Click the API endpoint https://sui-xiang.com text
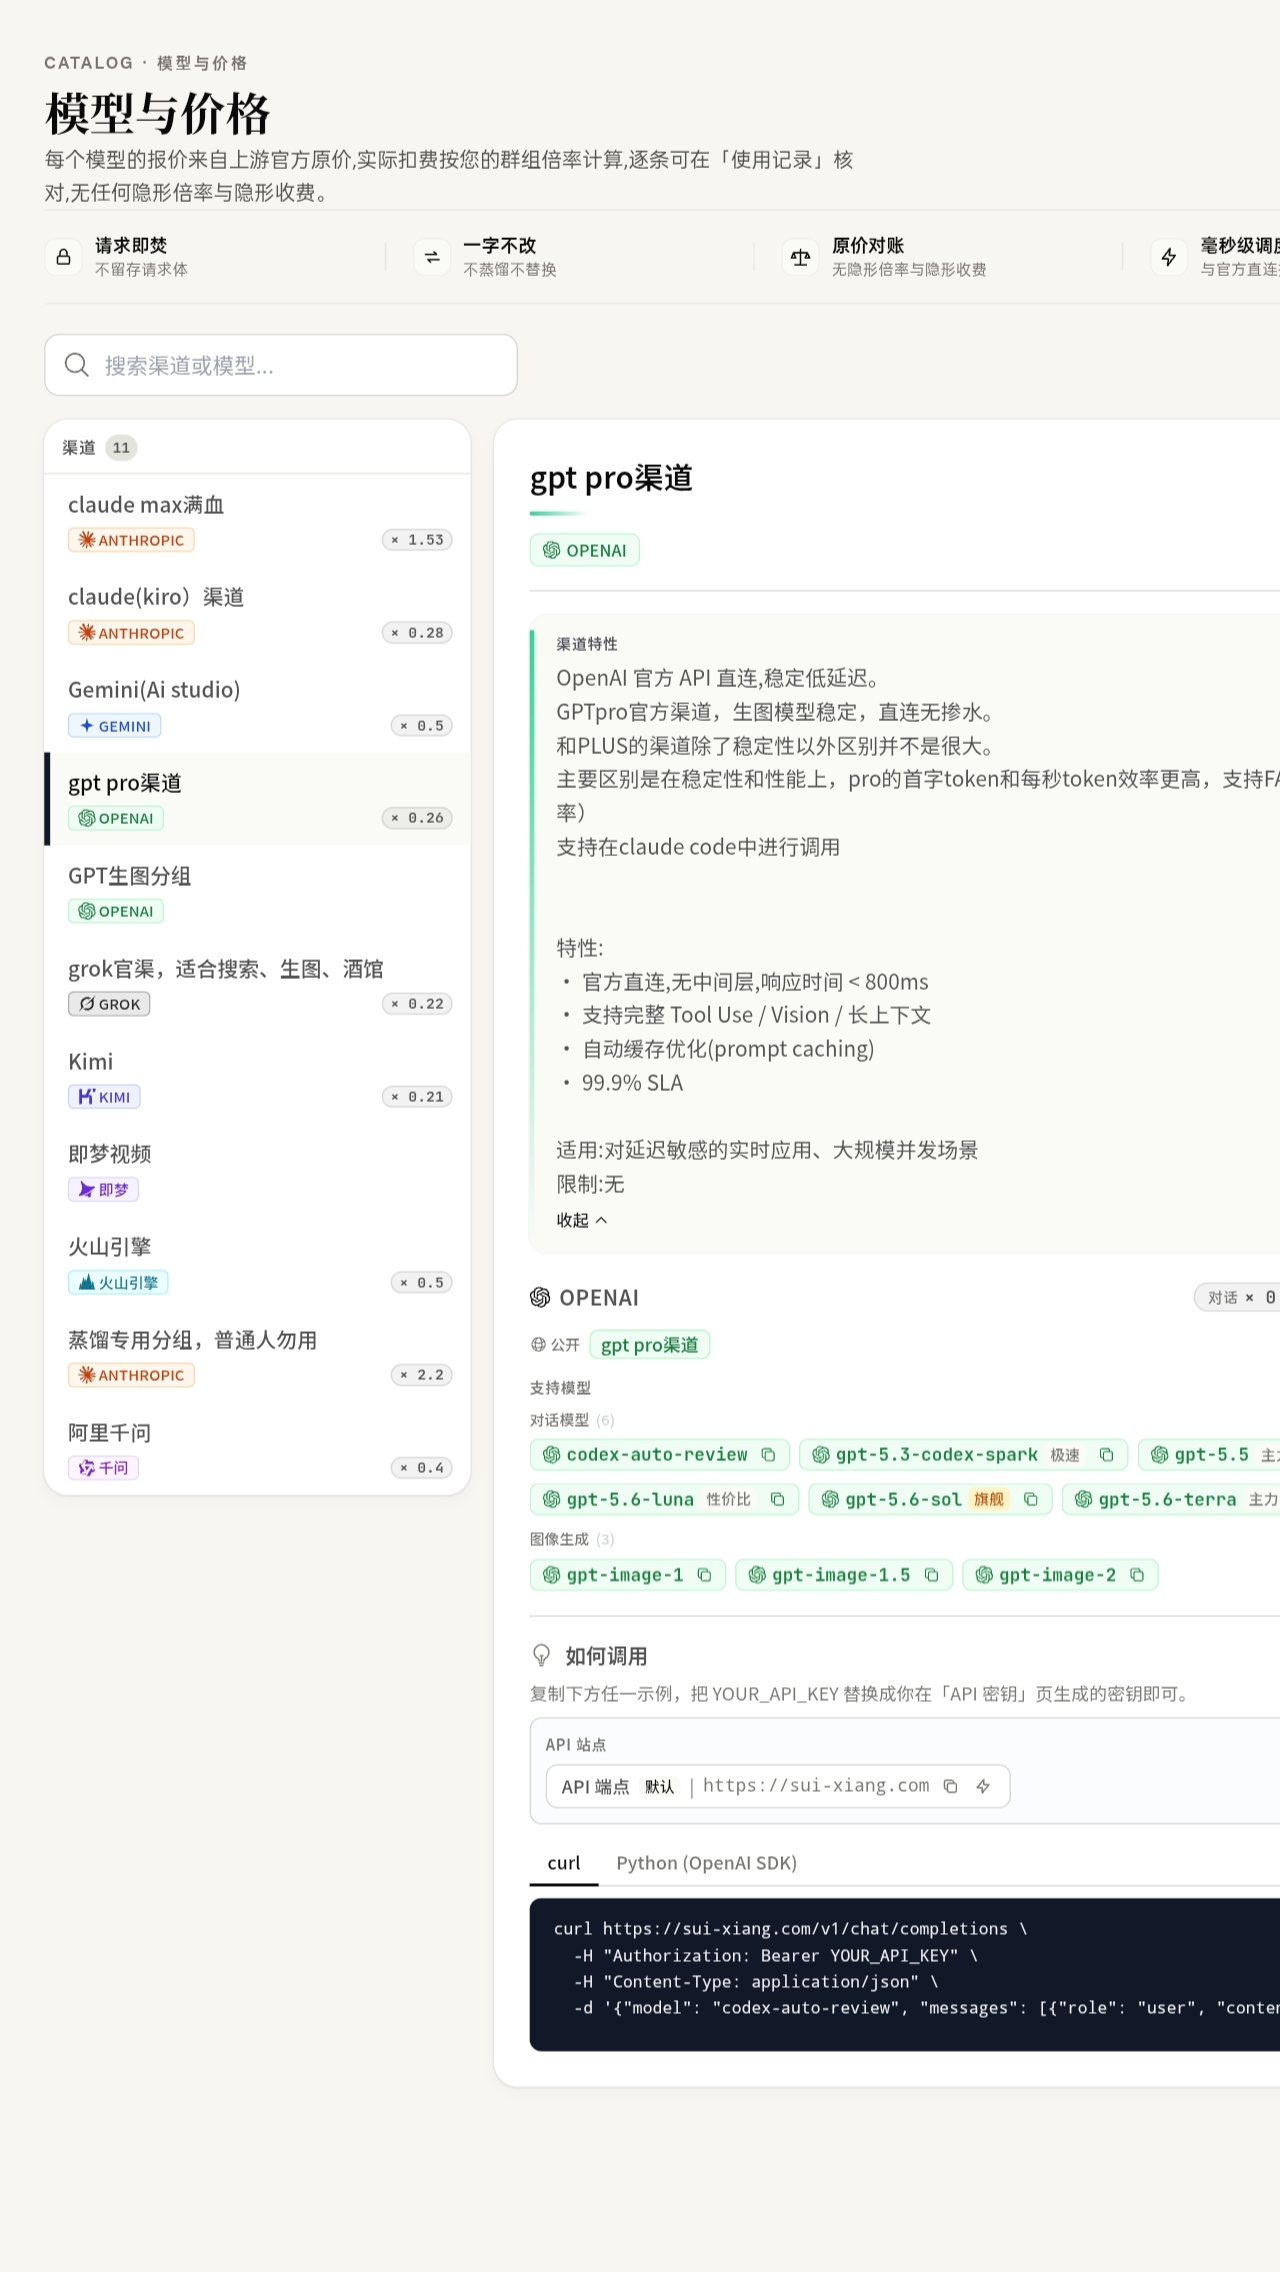Image resolution: width=1280 pixels, height=2272 pixels. (x=816, y=1786)
